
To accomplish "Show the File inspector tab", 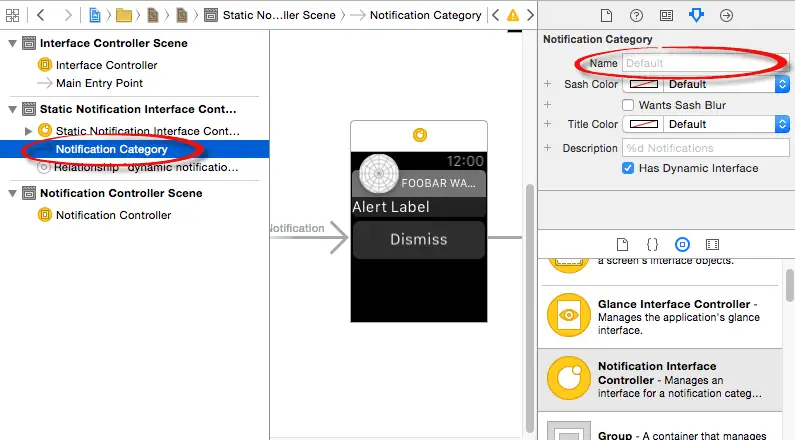I will pyautogui.click(x=606, y=16).
